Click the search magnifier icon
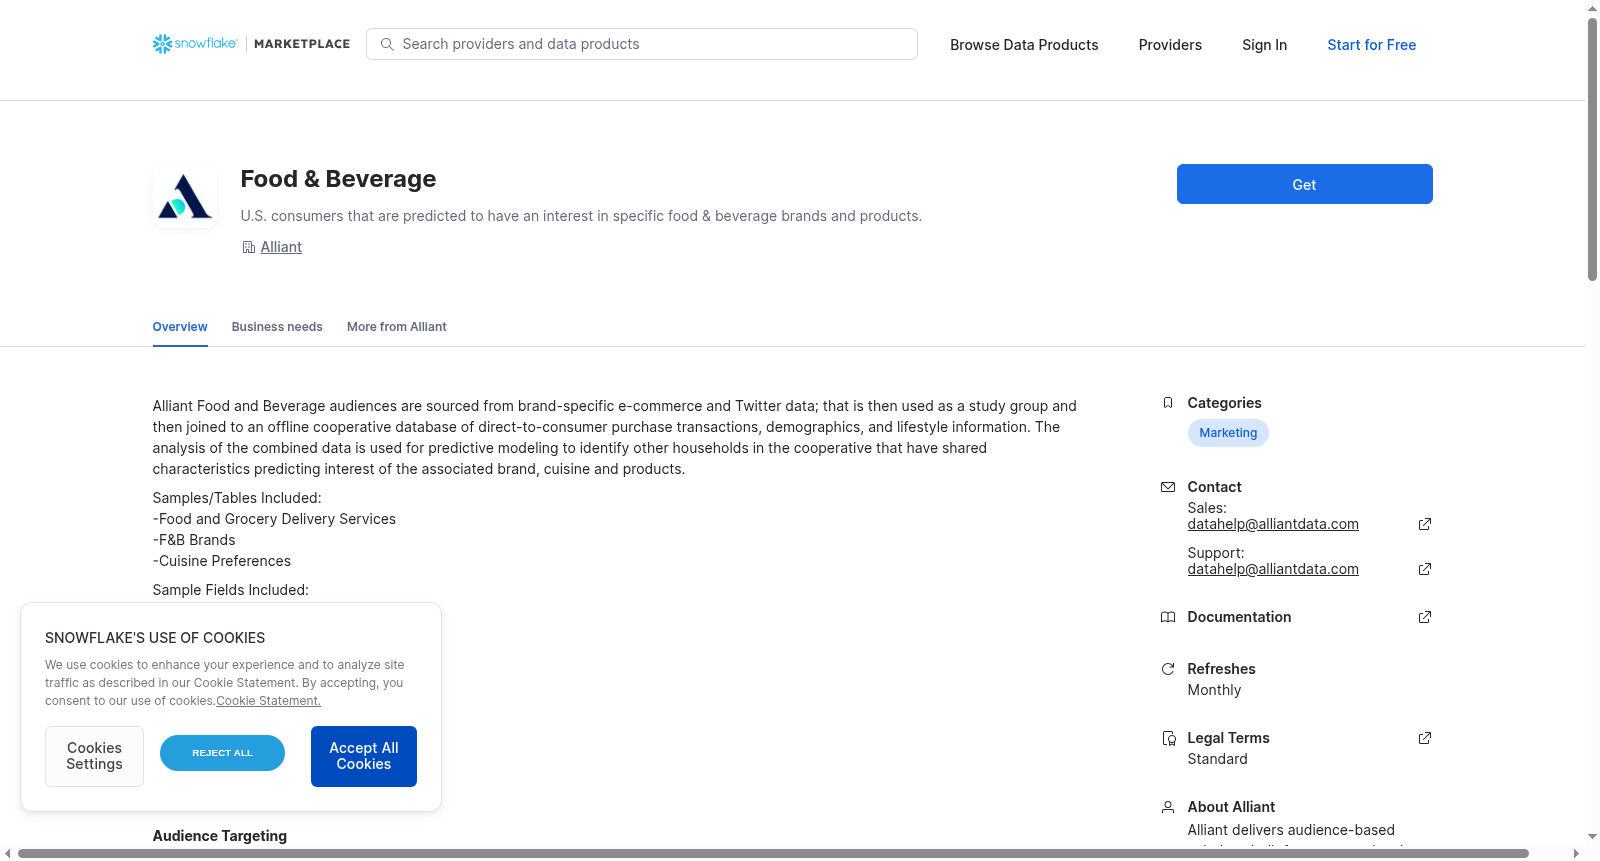Screen dimensions: 1600x861 (387, 44)
